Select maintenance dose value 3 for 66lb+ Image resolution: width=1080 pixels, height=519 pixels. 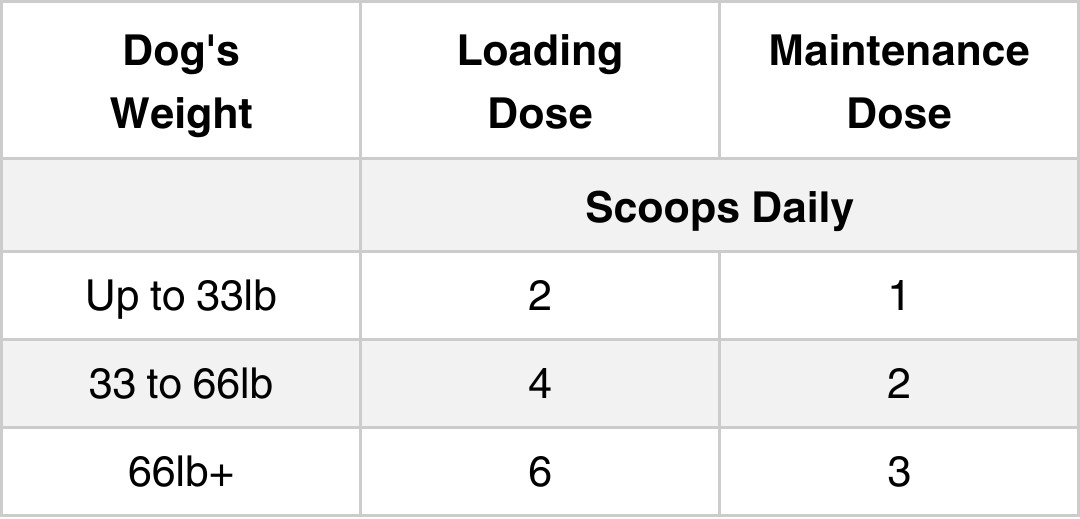coord(899,472)
